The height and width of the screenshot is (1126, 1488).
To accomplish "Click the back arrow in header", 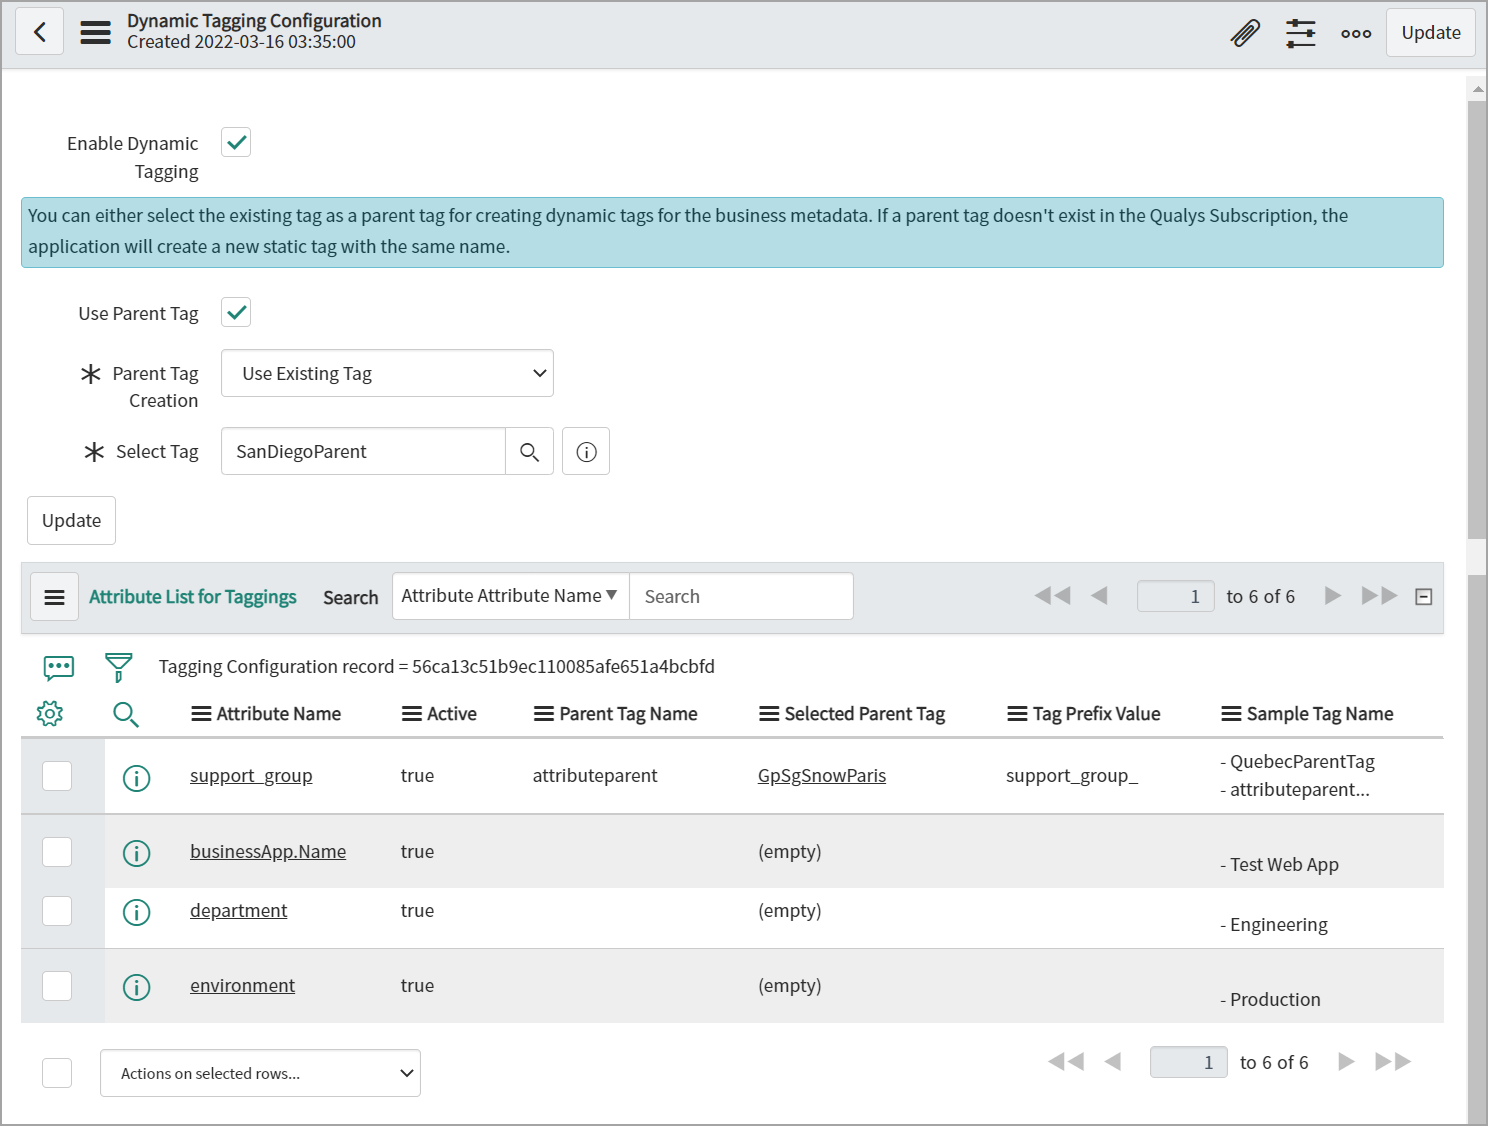I will click(40, 32).
